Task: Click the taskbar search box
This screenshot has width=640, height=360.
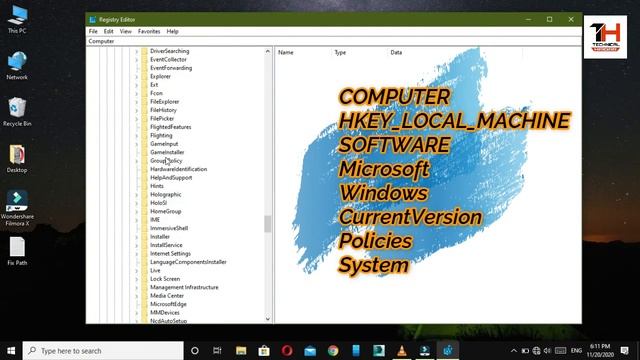Action: tap(103, 351)
